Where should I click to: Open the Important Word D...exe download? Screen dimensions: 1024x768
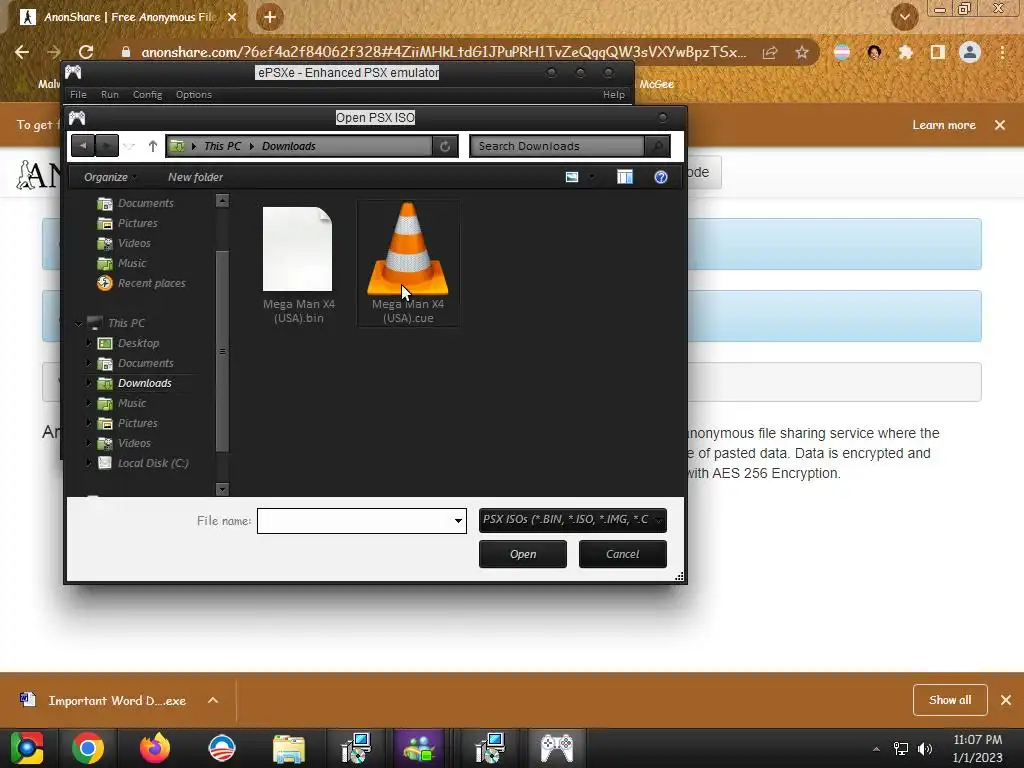pyautogui.click(x=104, y=700)
